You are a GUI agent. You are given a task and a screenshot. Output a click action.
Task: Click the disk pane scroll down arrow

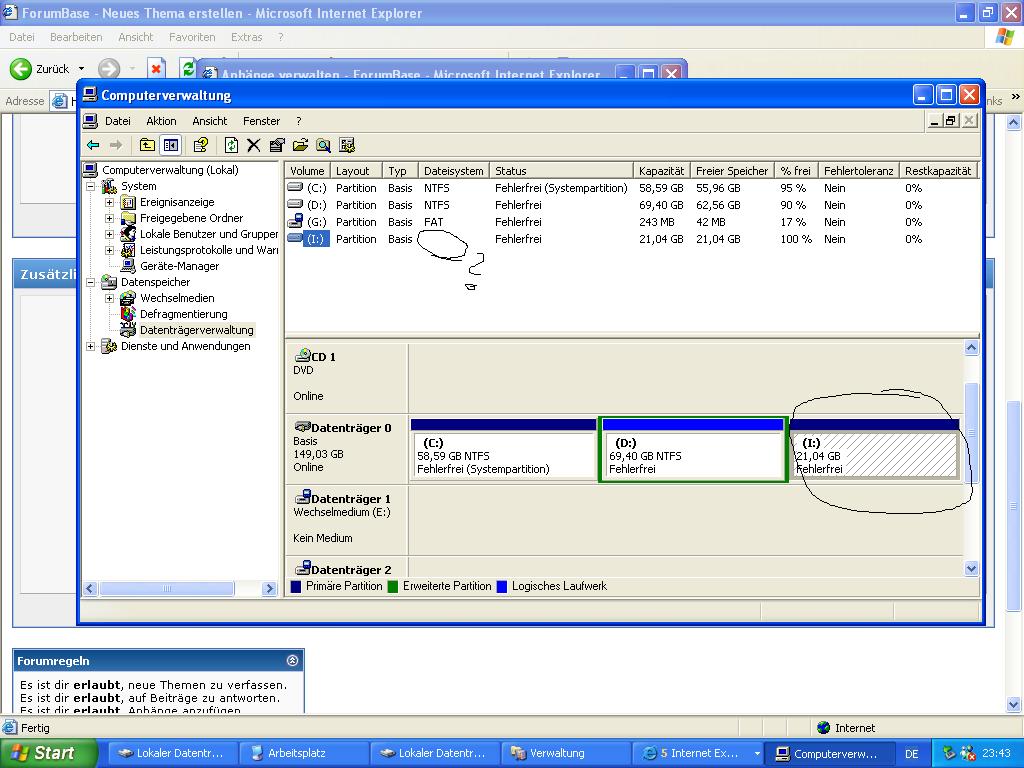tap(971, 568)
